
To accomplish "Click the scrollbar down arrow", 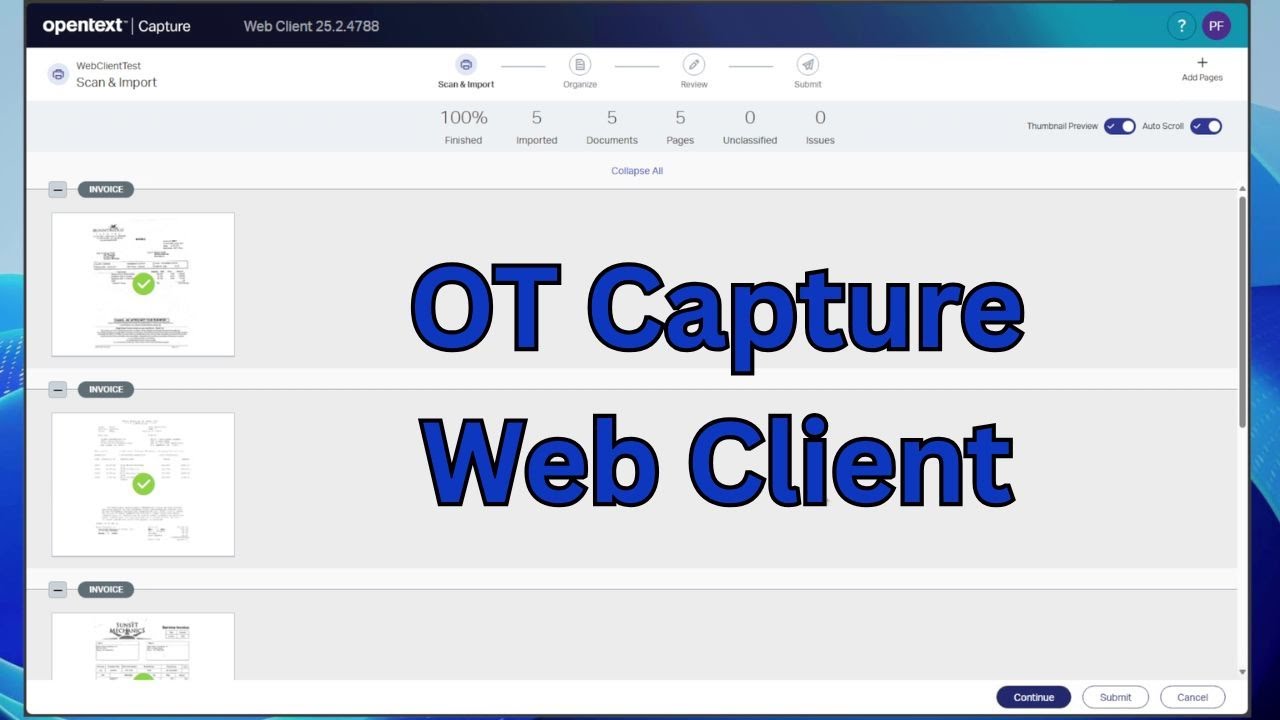I will [x=1243, y=673].
